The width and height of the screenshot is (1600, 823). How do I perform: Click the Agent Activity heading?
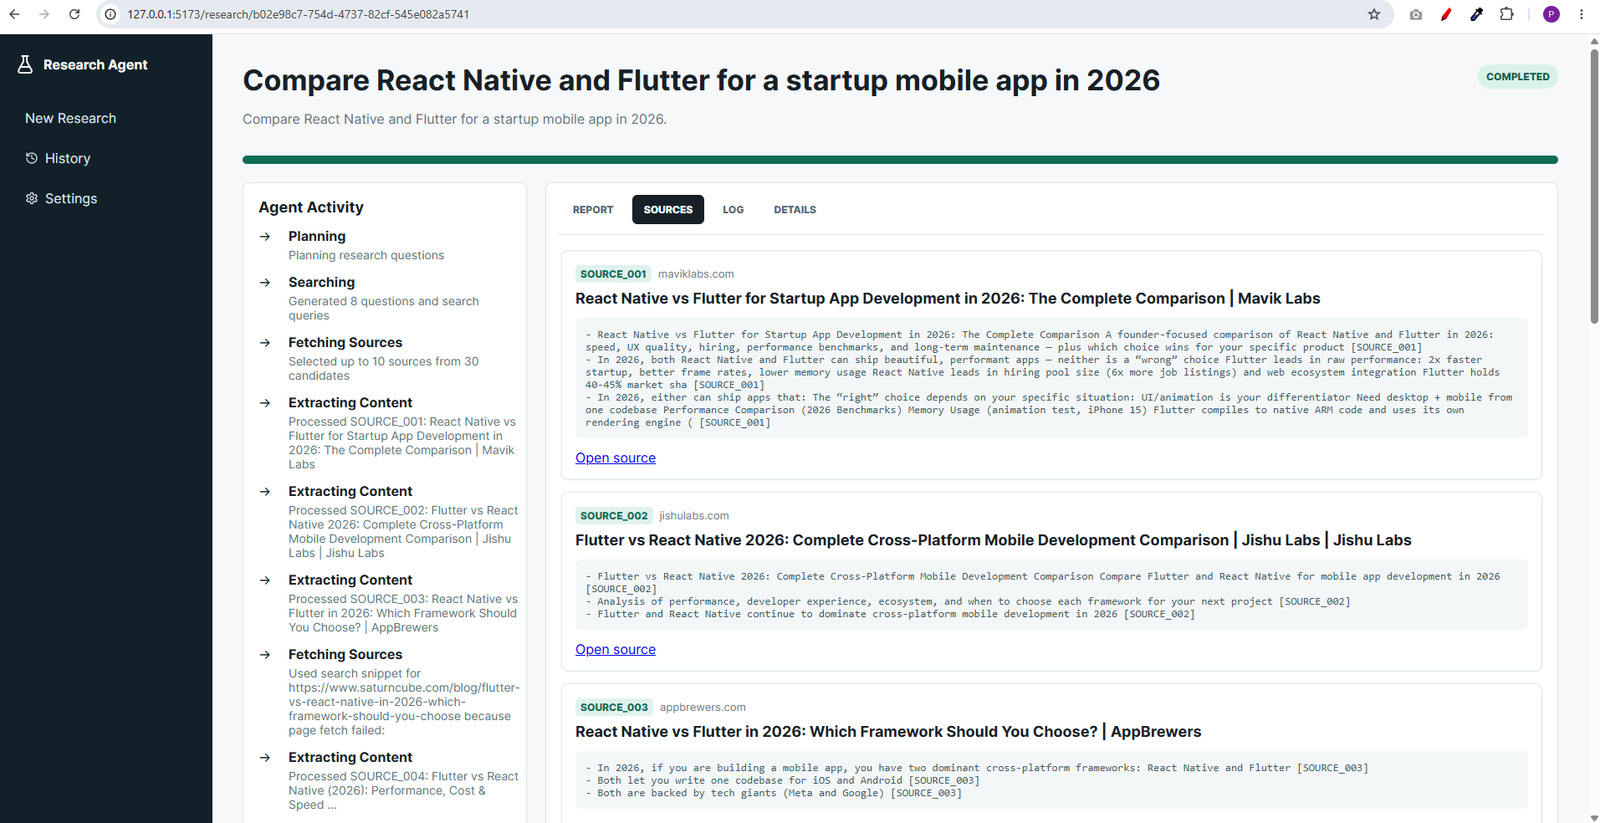311,207
